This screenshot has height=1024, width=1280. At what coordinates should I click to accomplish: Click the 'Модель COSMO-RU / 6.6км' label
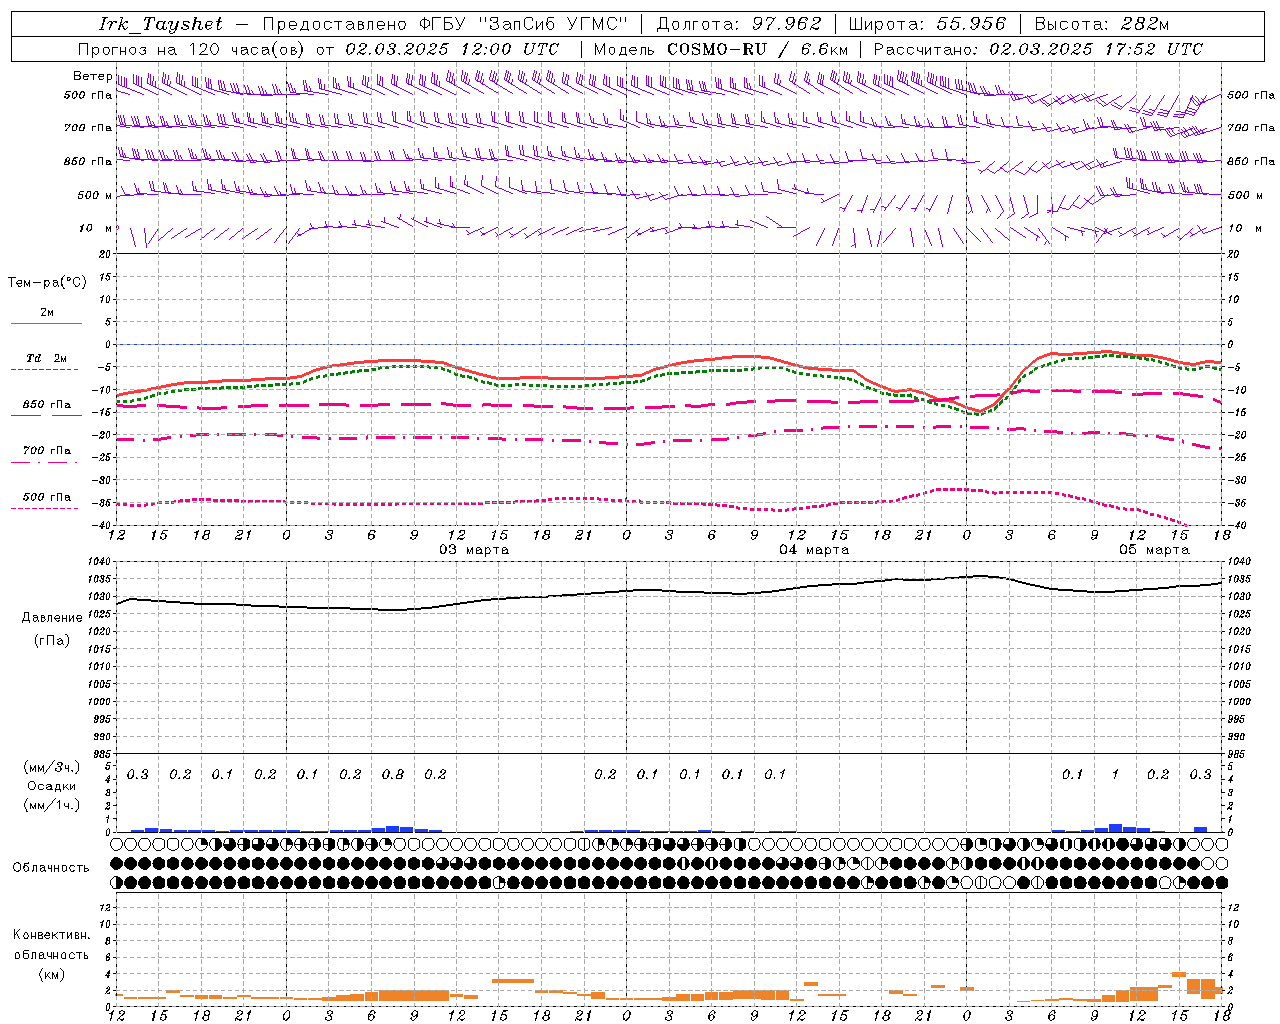point(721,49)
